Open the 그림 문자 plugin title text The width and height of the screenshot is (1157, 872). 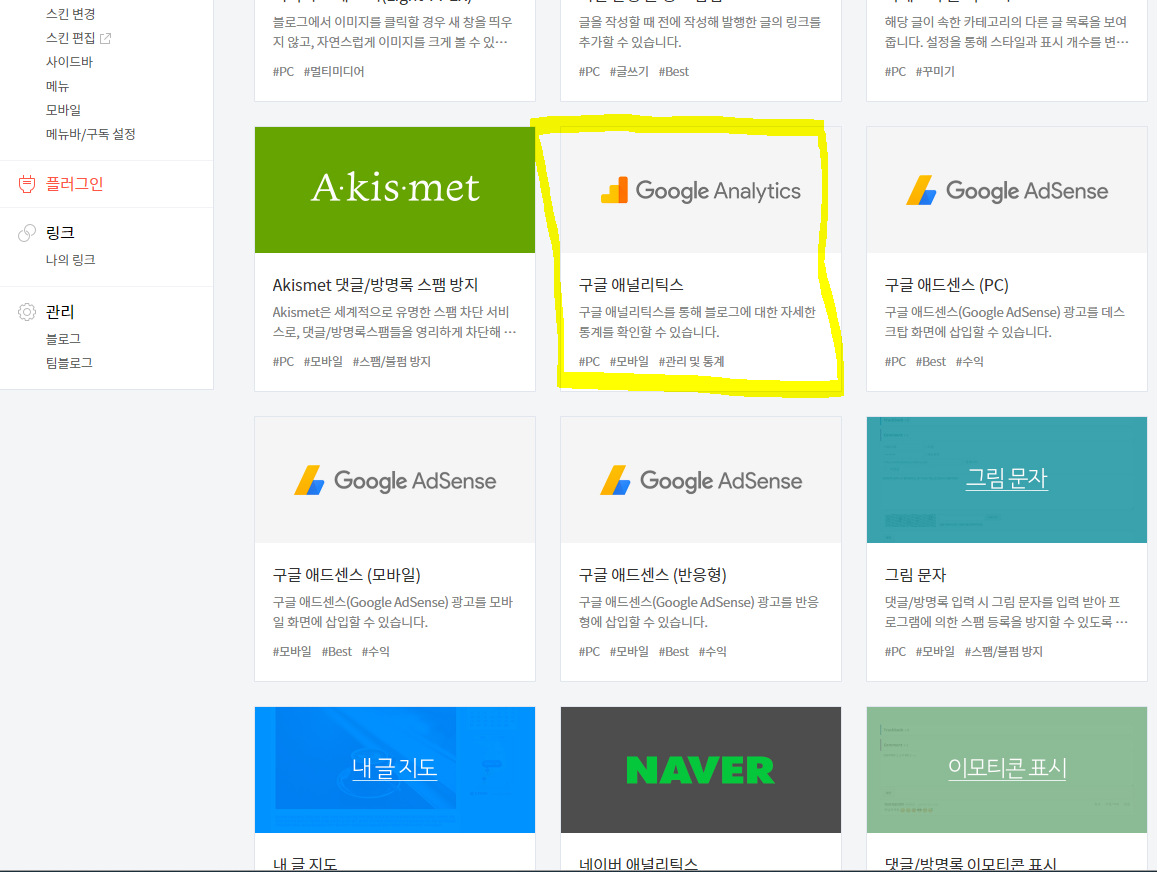[x=915, y=575]
